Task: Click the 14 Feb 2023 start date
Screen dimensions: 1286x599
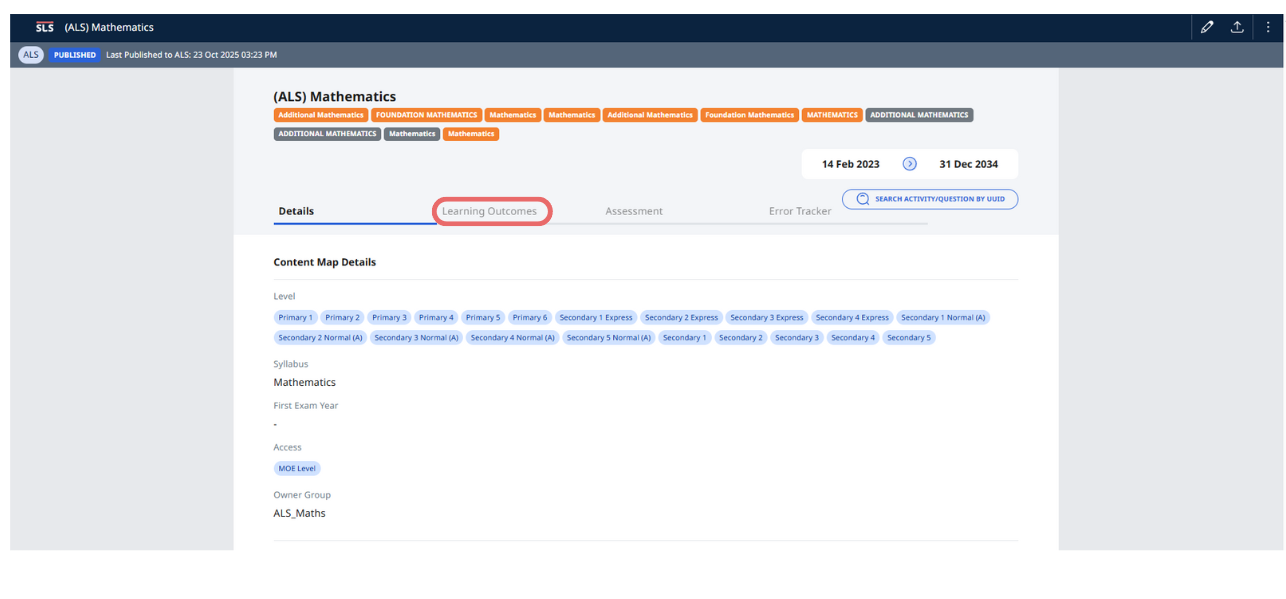Action: [x=850, y=164]
